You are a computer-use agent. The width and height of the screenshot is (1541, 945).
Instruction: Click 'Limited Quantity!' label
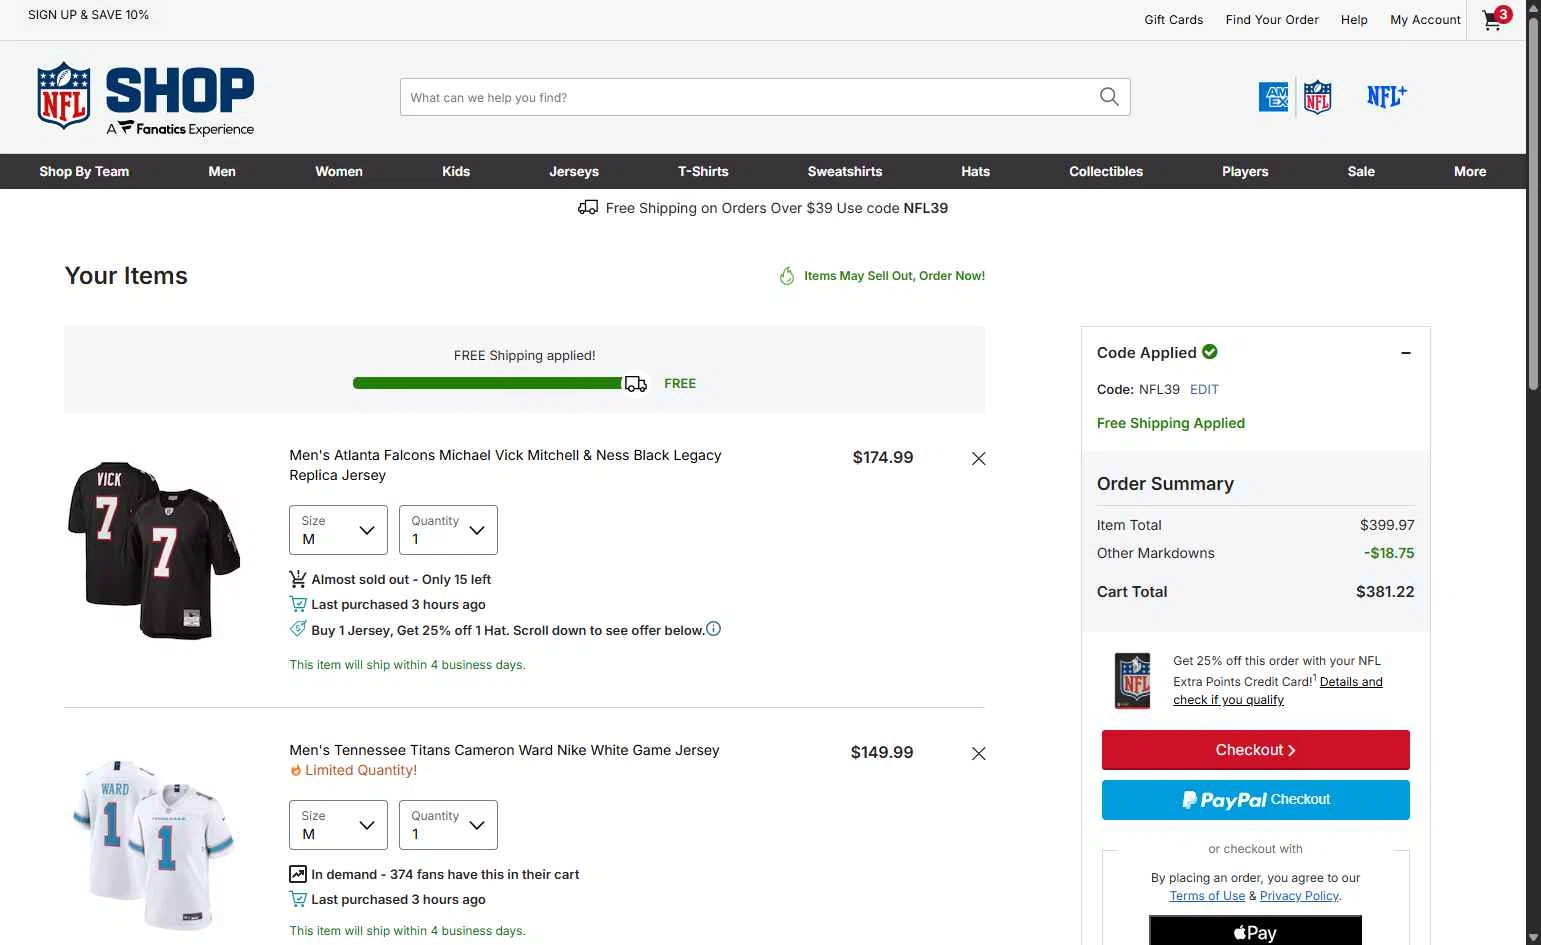pos(360,770)
